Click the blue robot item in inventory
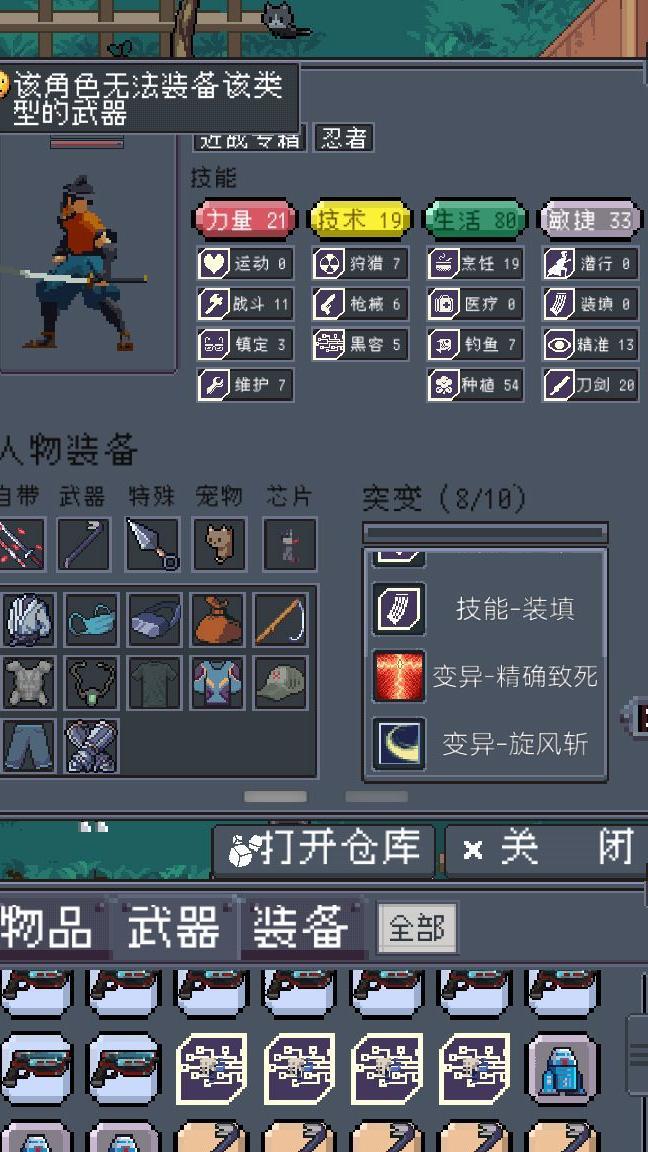The image size is (648, 1152). (x=562, y=1070)
